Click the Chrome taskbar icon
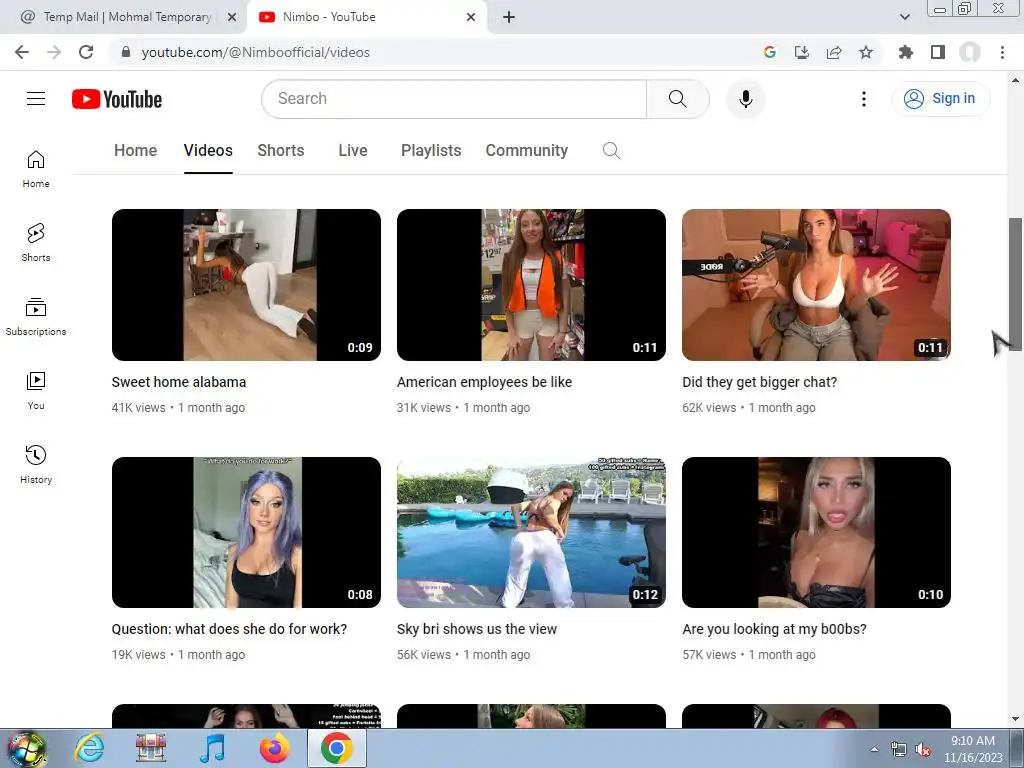Screen dimensions: 1024x768 coord(336,748)
